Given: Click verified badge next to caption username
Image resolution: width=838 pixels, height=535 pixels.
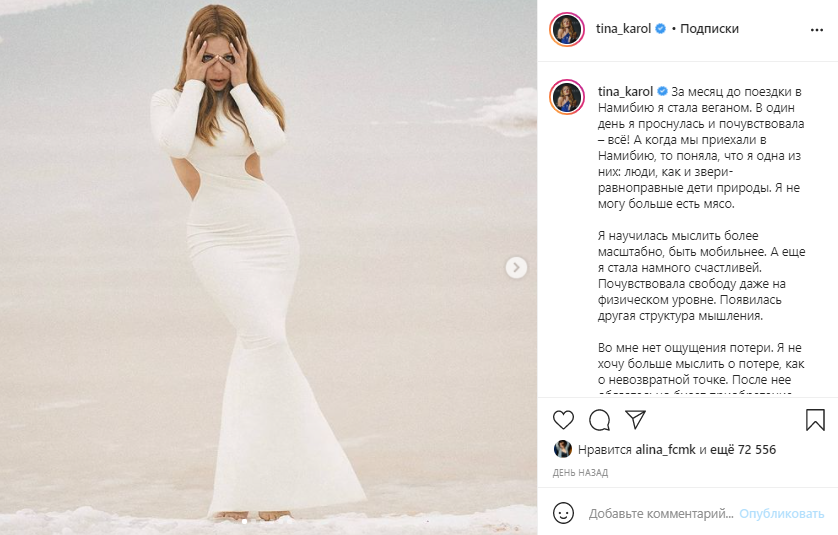Looking at the screenshot, I should (662, 91).
